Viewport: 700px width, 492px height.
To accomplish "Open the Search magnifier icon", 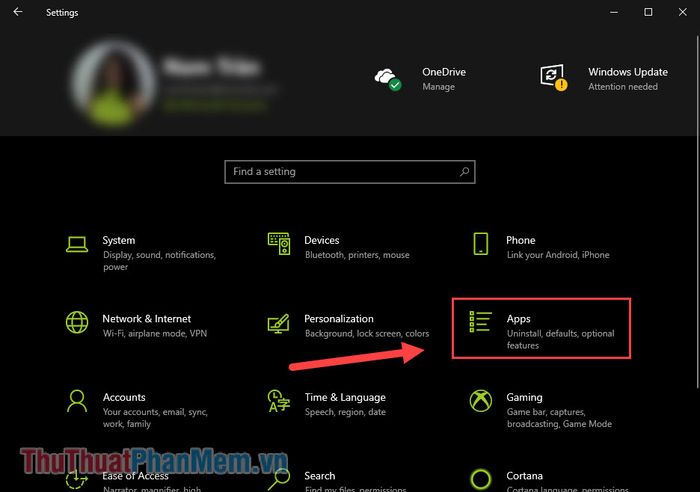I will click(x=279, y=479).
